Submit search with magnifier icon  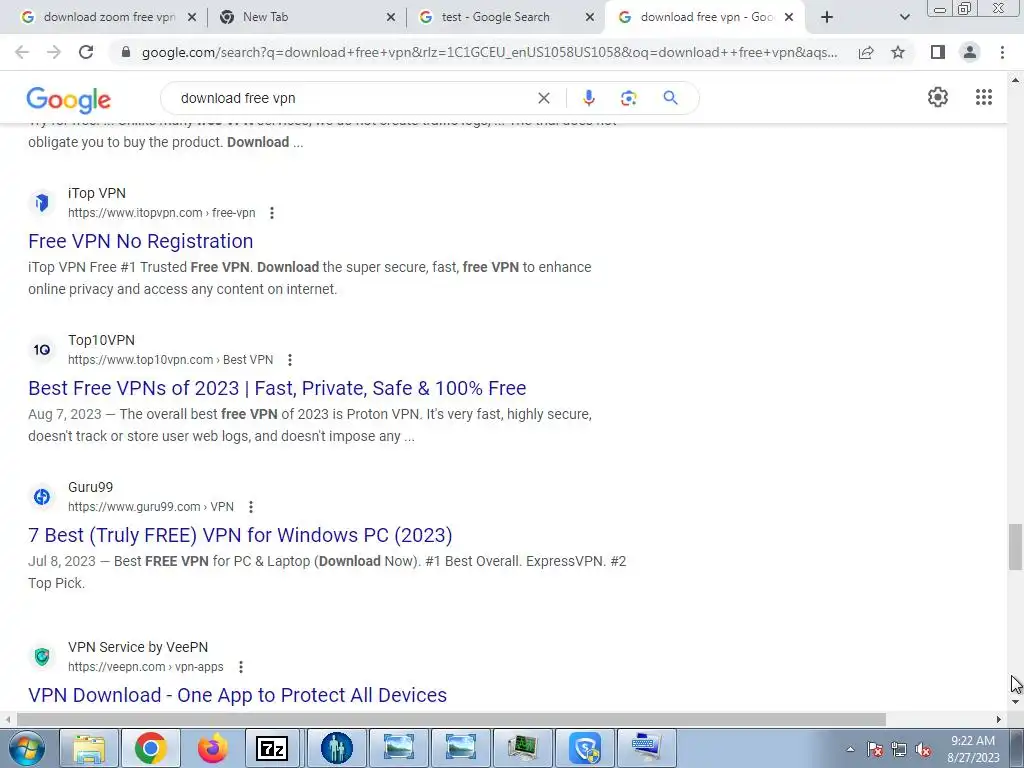(670, 98)
